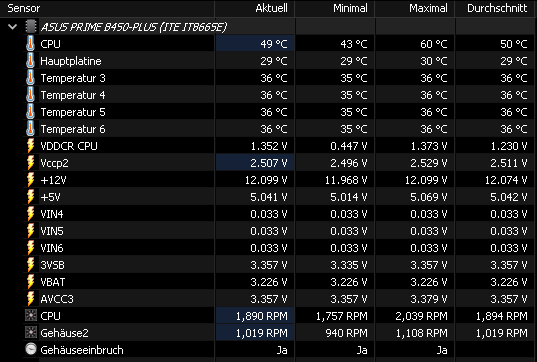Image resolution: width=537 pixels, height=362 pixels.
Task: Select the AVCC3 sensor row
Action: 279,299
